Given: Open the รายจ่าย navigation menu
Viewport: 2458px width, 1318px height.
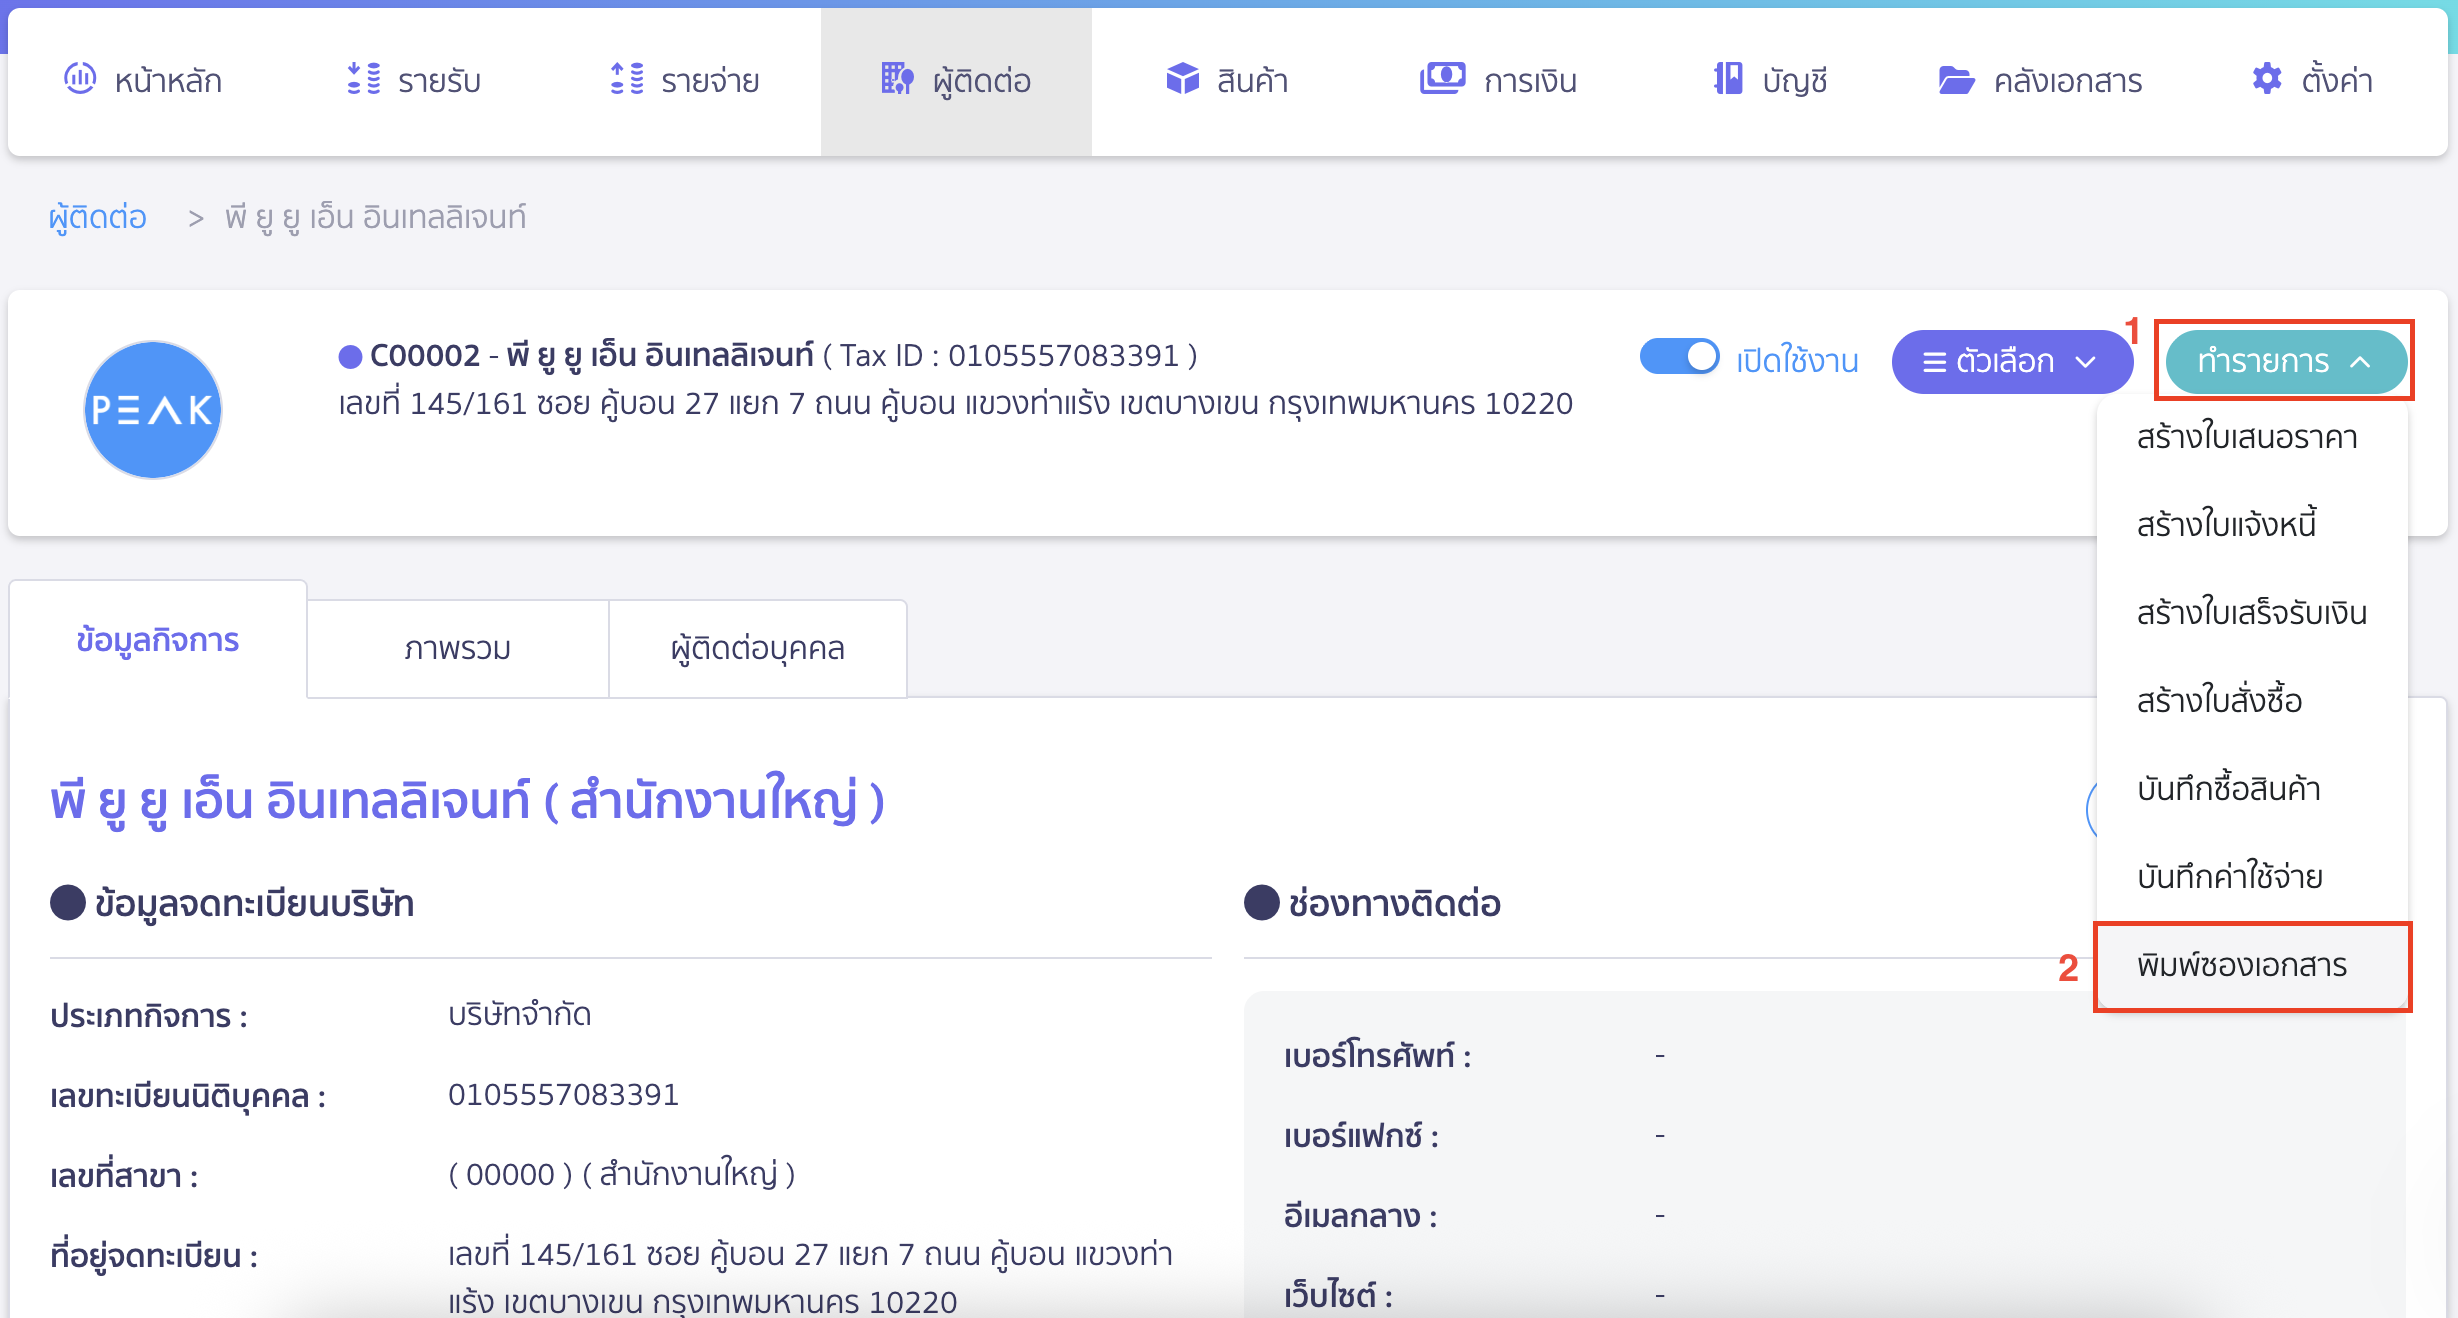Looking at the screenshot, I should (685, 80).
